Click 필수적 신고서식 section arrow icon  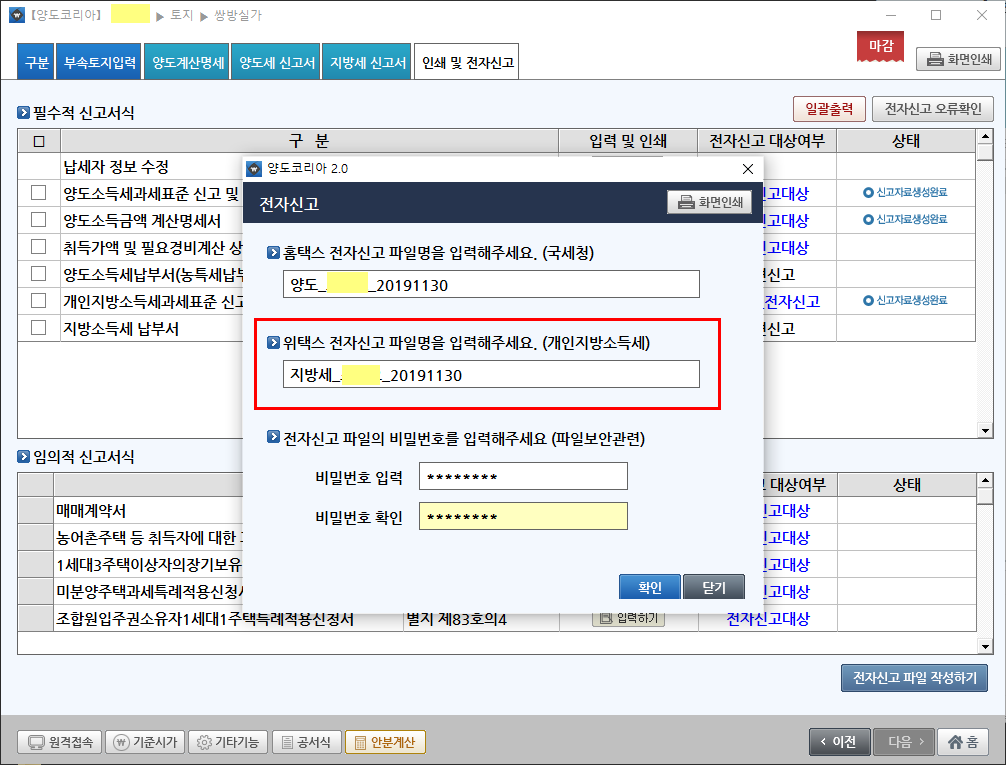(24, 112)
